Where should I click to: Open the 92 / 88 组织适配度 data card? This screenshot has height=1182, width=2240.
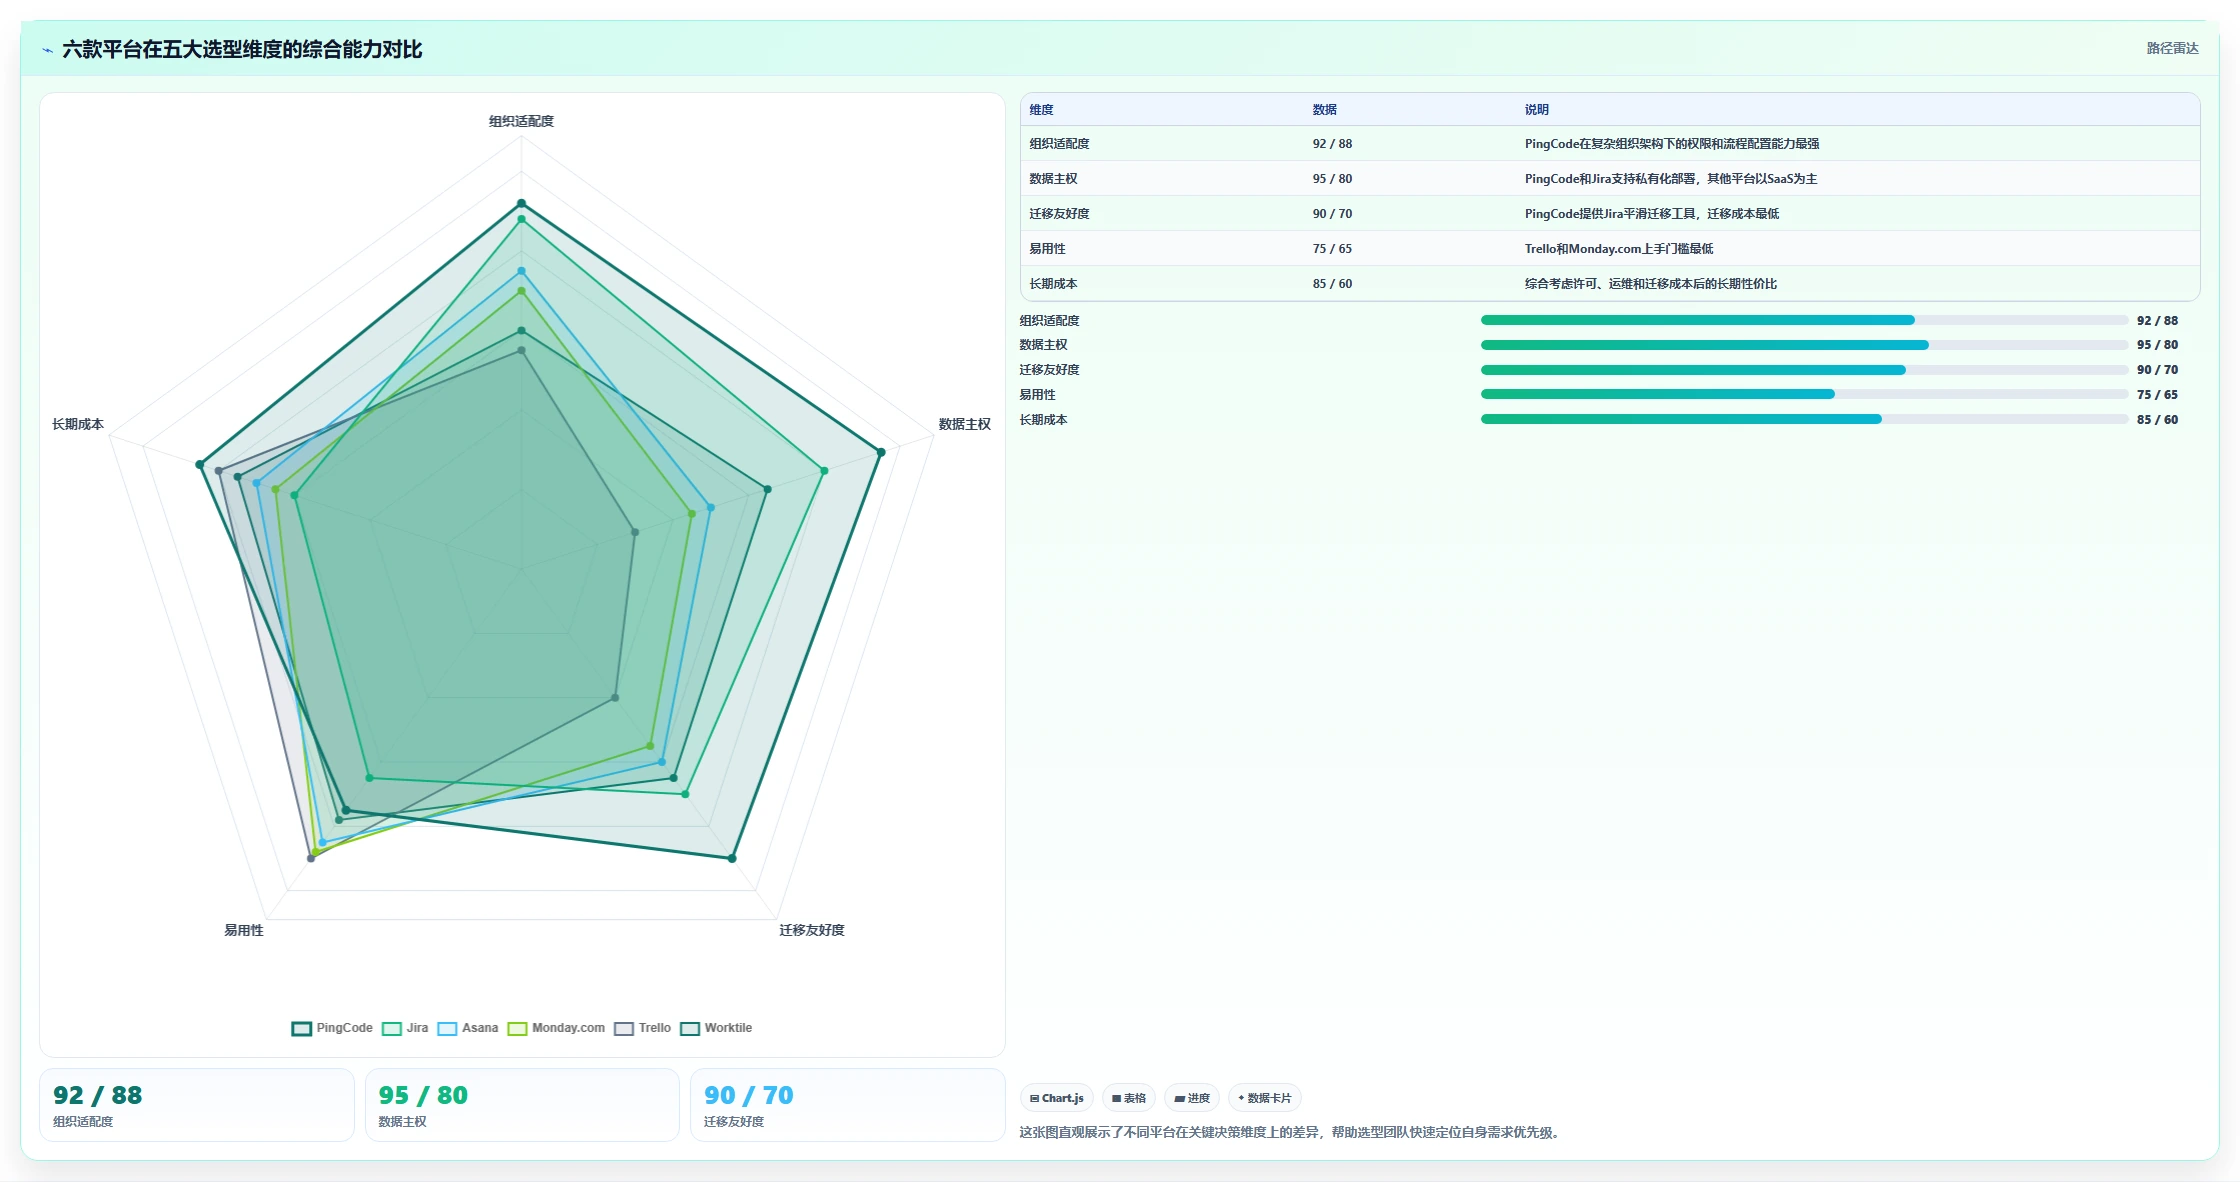pos(197,1105)
